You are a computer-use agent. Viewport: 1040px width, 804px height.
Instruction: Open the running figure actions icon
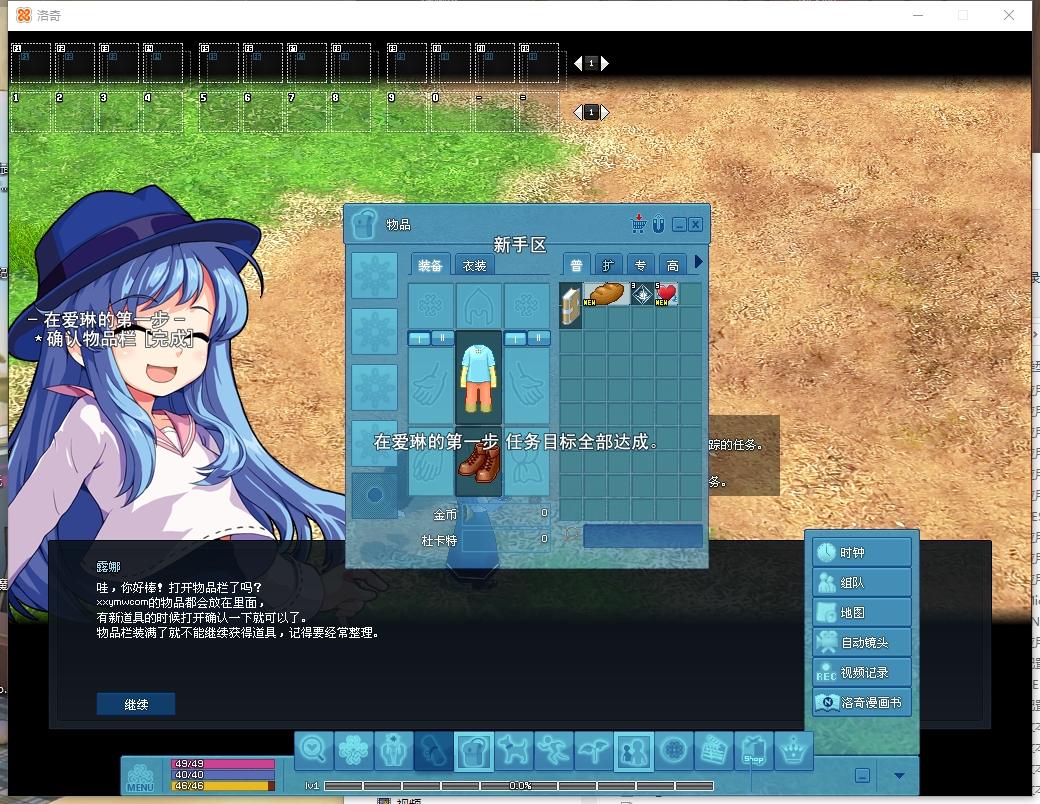click(553, 751)
